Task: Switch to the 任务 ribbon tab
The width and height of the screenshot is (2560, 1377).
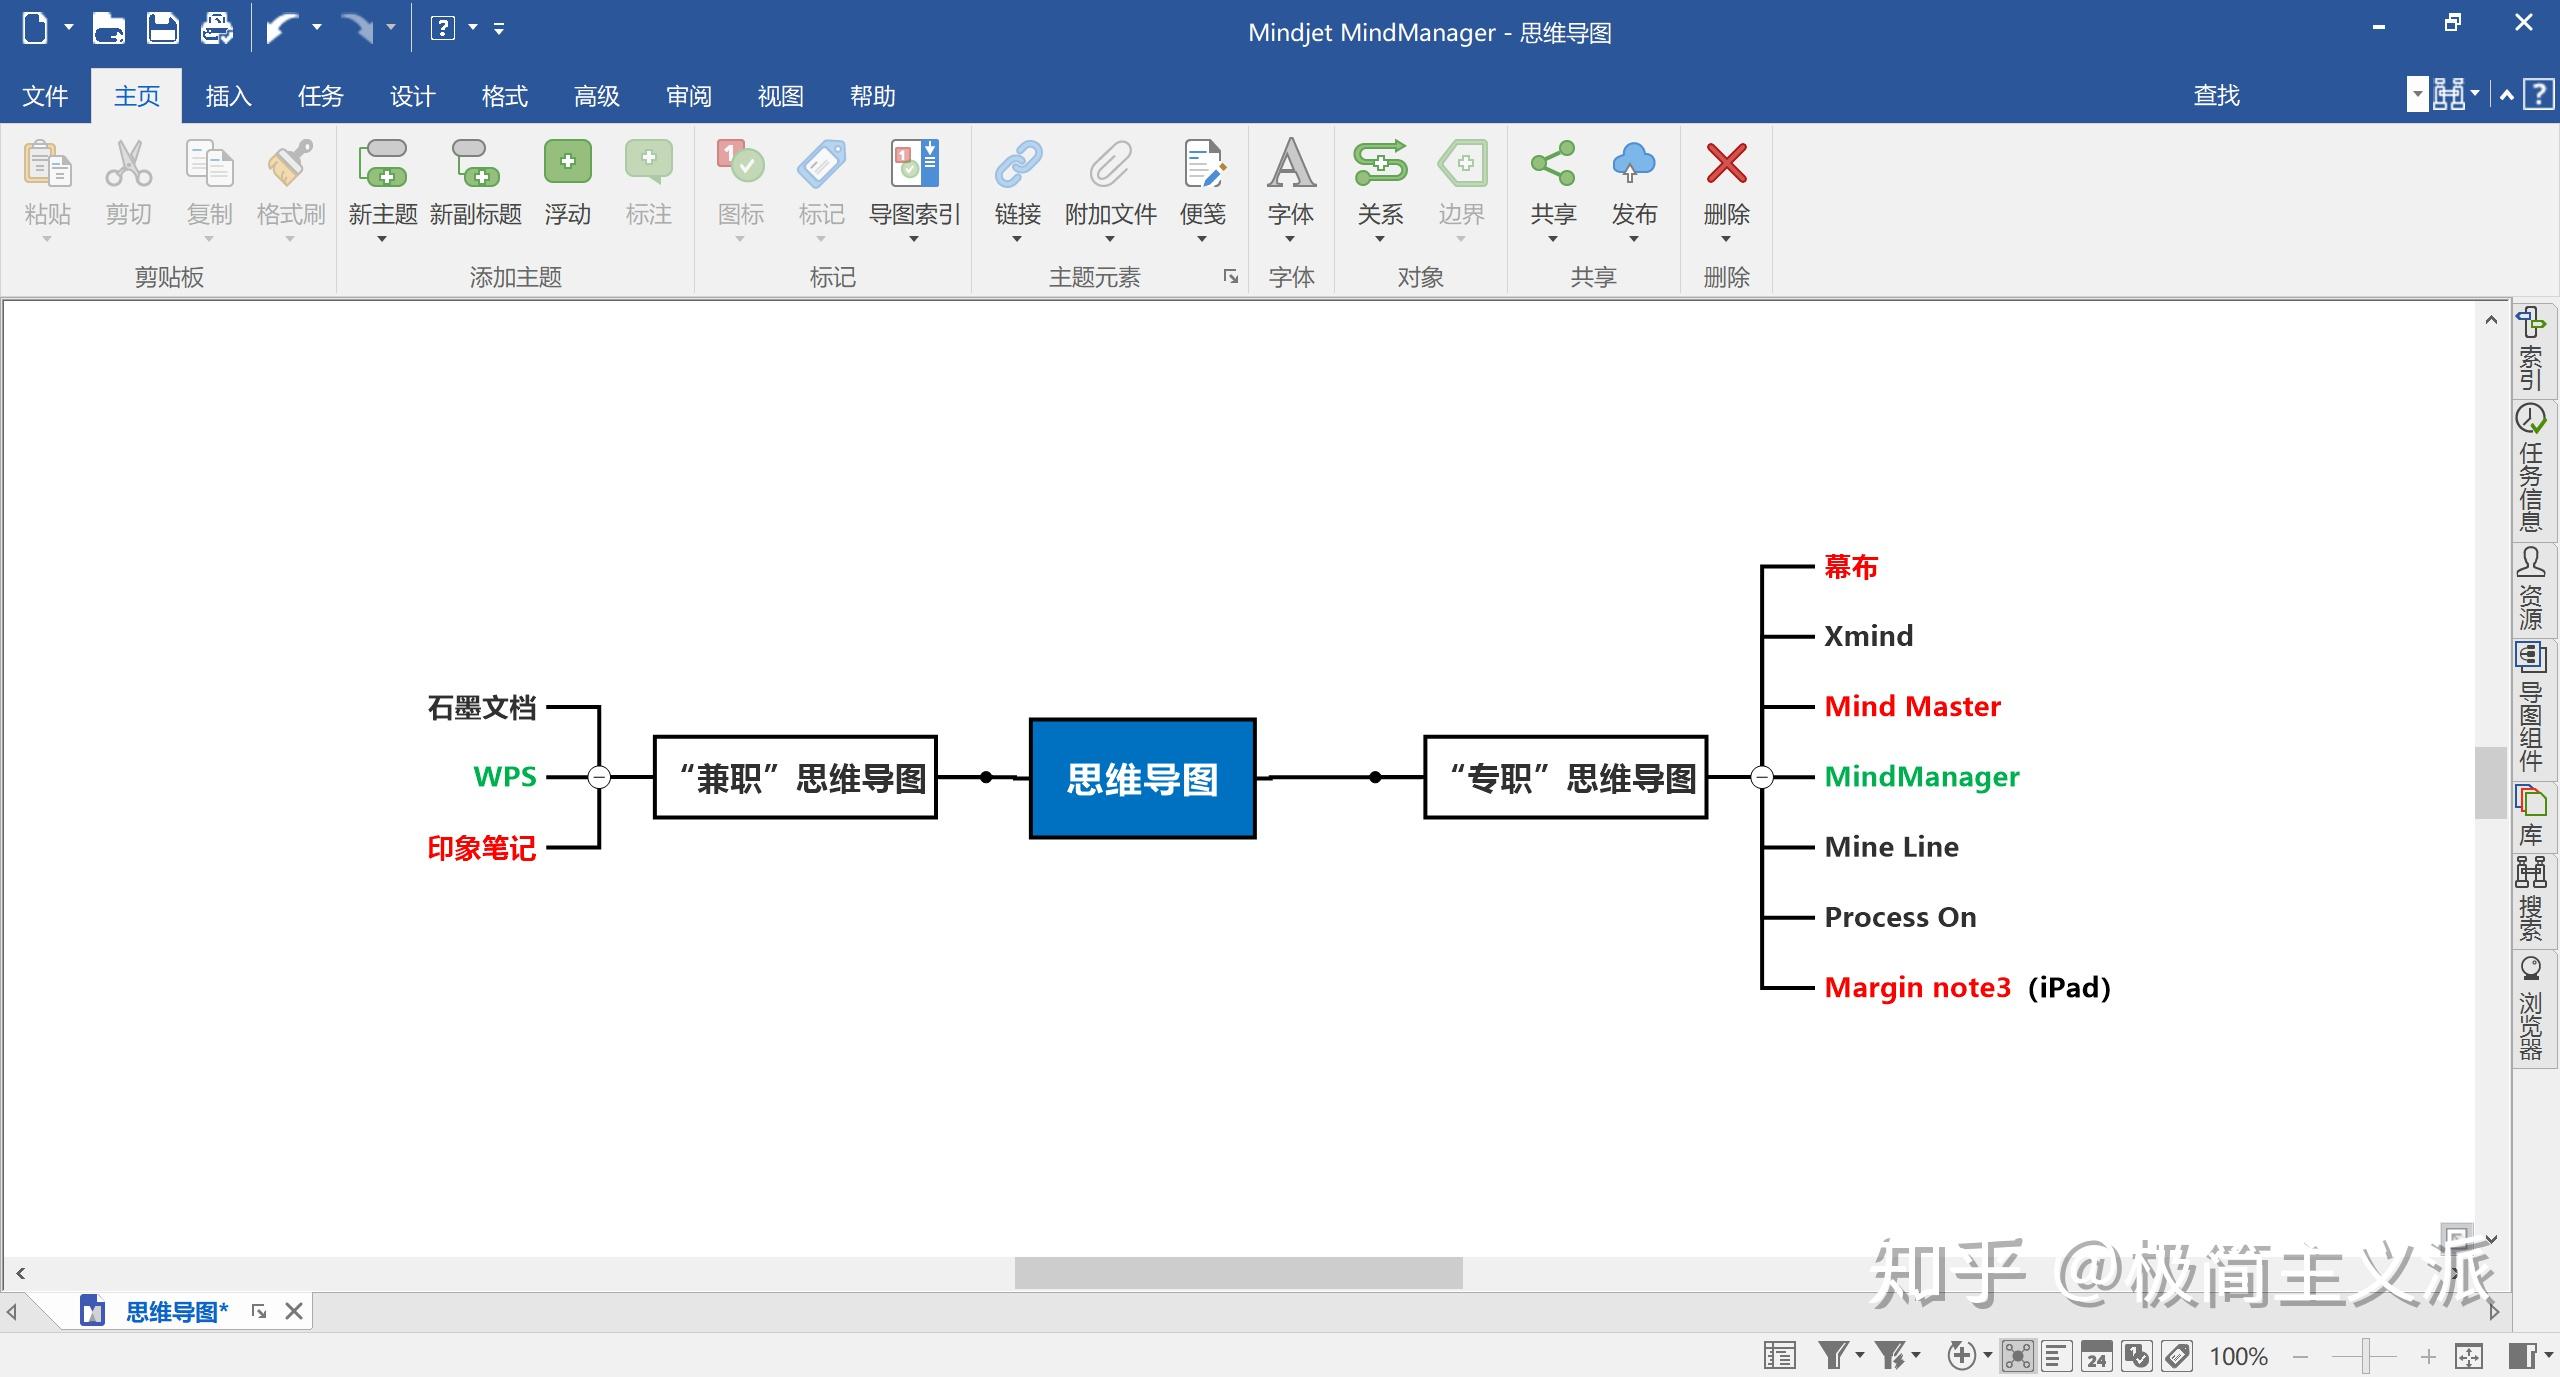Action: [x=320, y=96]
